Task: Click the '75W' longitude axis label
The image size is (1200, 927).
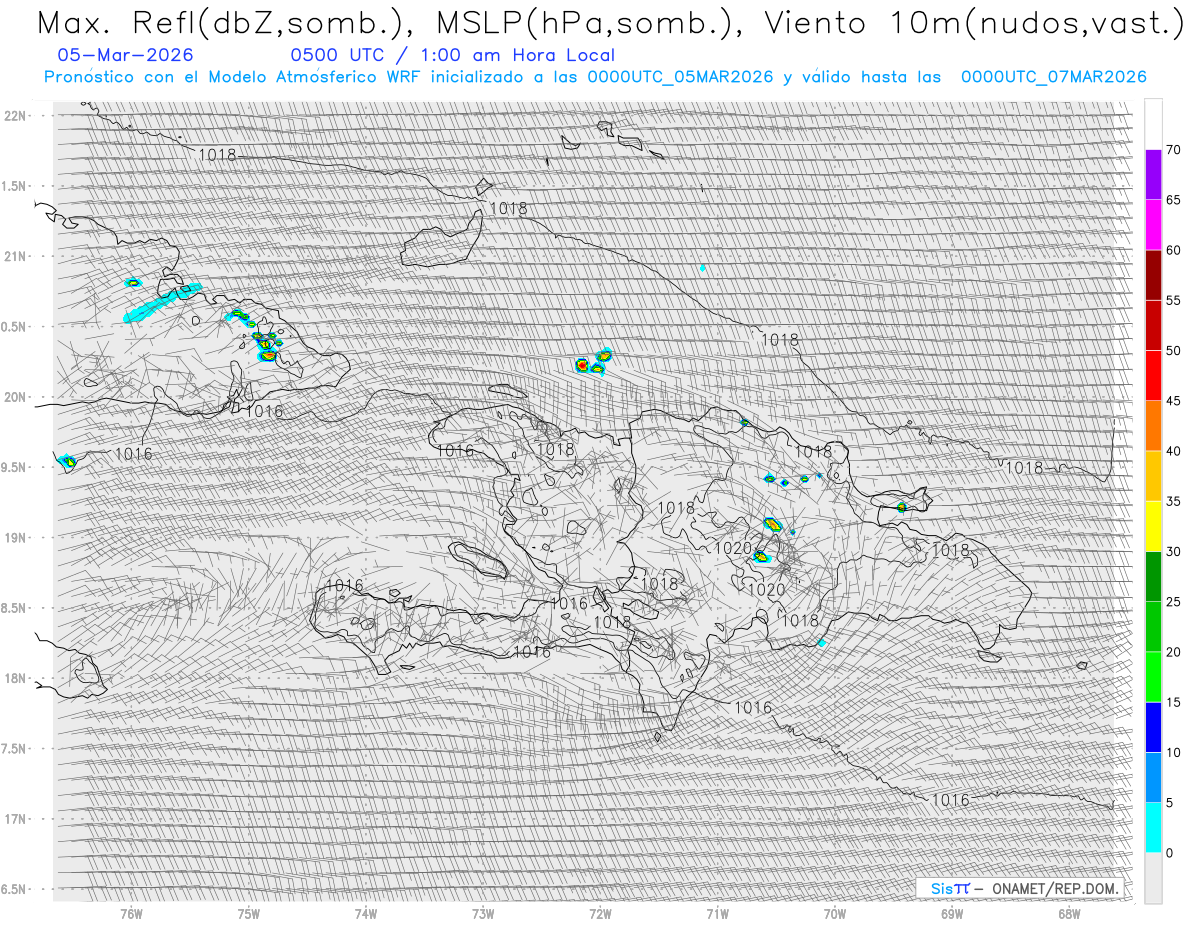Action: (248, 913)
